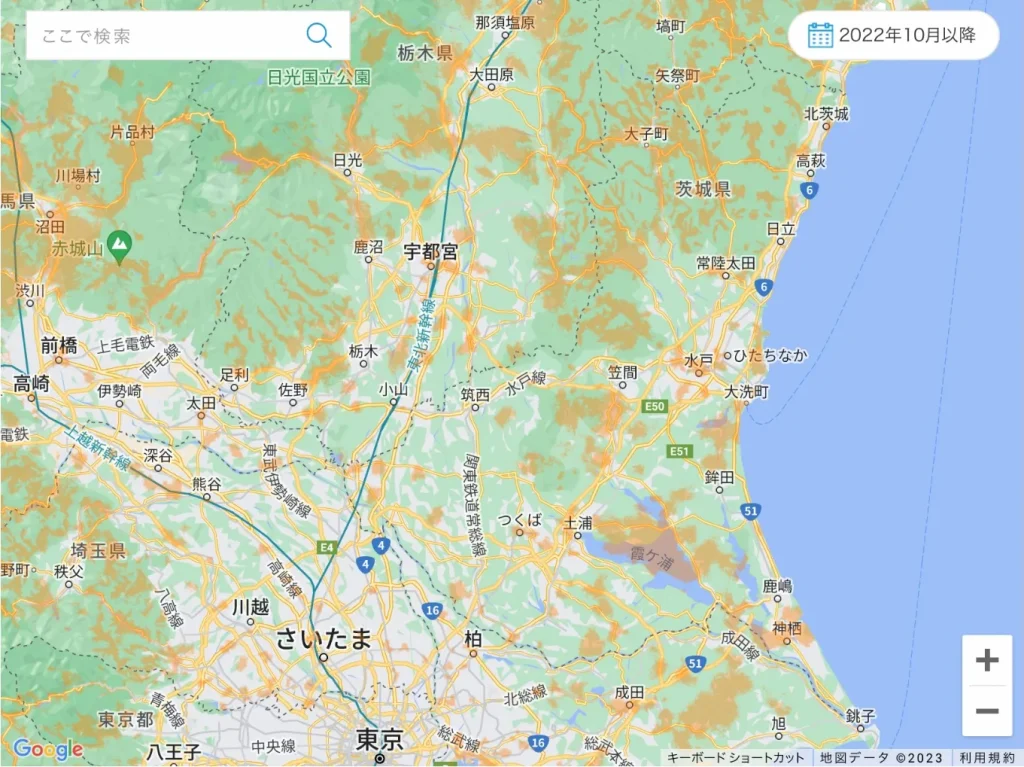Zoom in with the plus button

[x=987, y=660]
